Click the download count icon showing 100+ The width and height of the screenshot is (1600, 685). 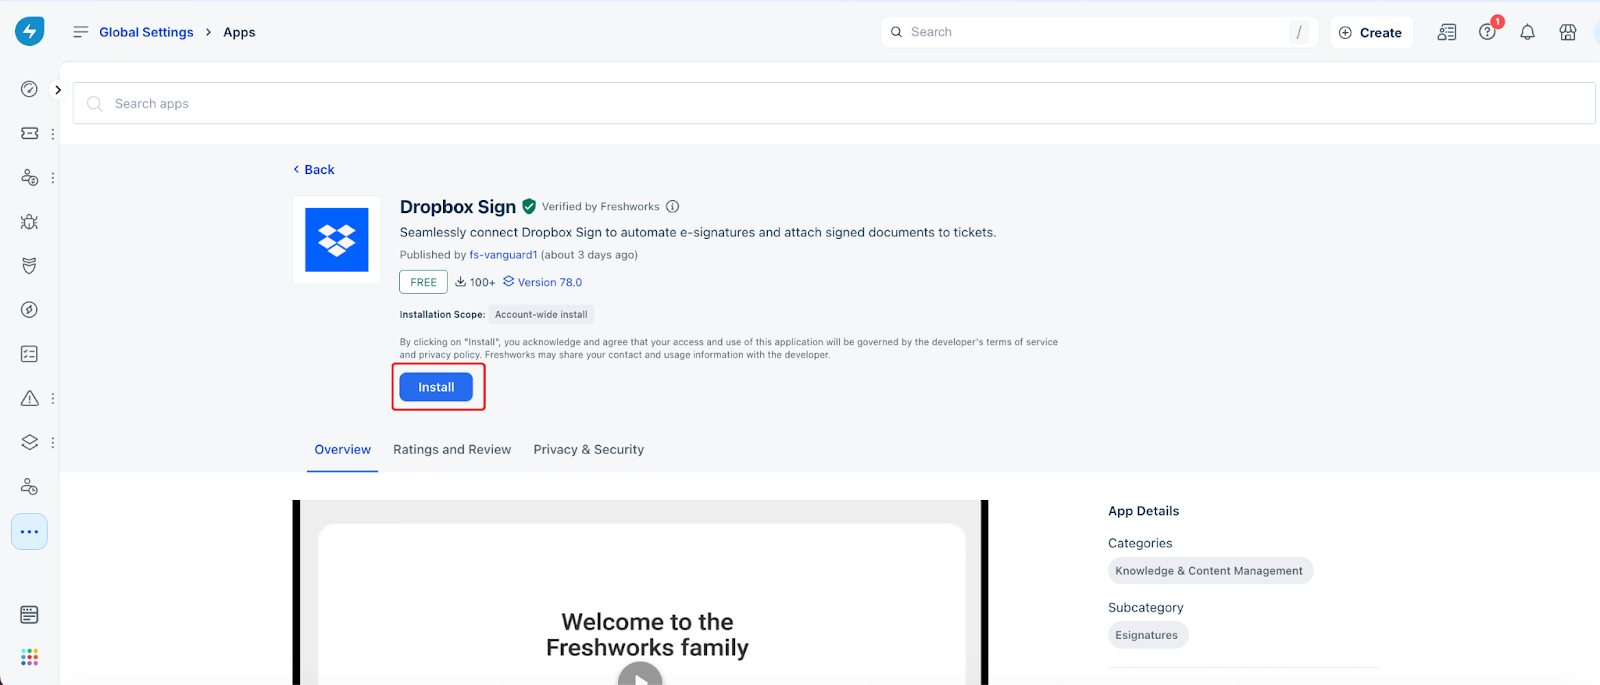click(461, 282)
